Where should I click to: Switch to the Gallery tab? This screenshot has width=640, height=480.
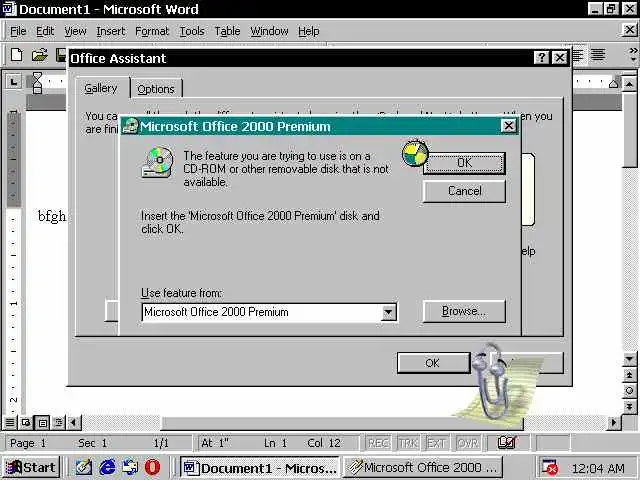[x=101, y=88]
